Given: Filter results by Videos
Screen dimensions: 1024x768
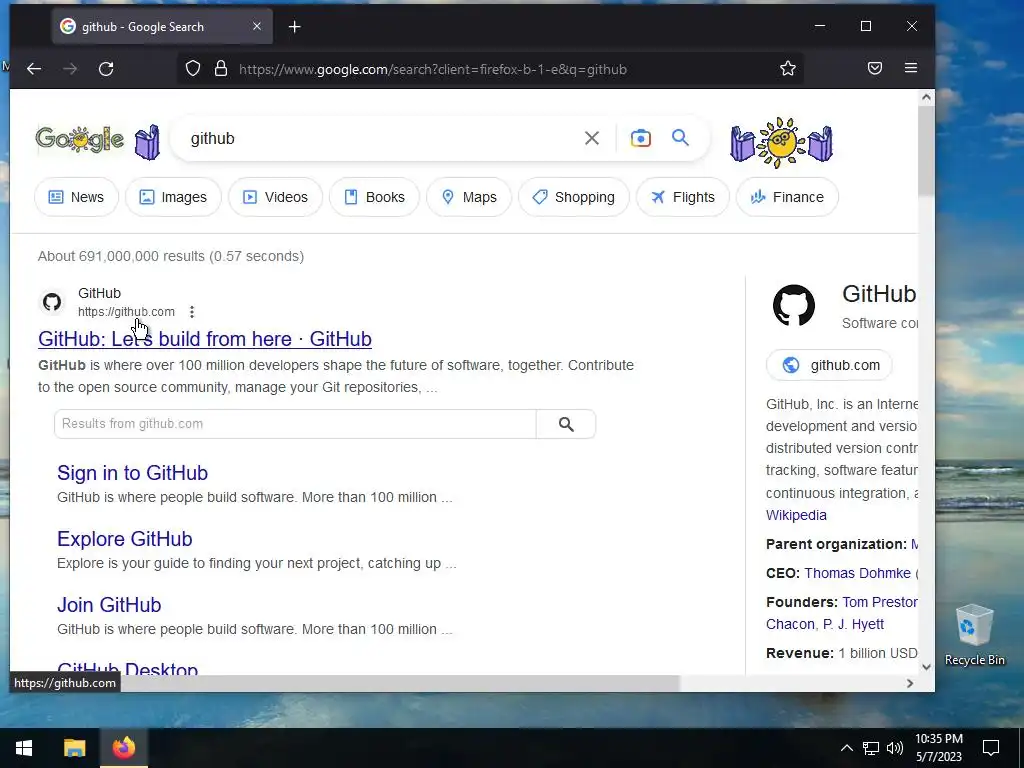Looking at the screenshot, I should click(275, 197).
